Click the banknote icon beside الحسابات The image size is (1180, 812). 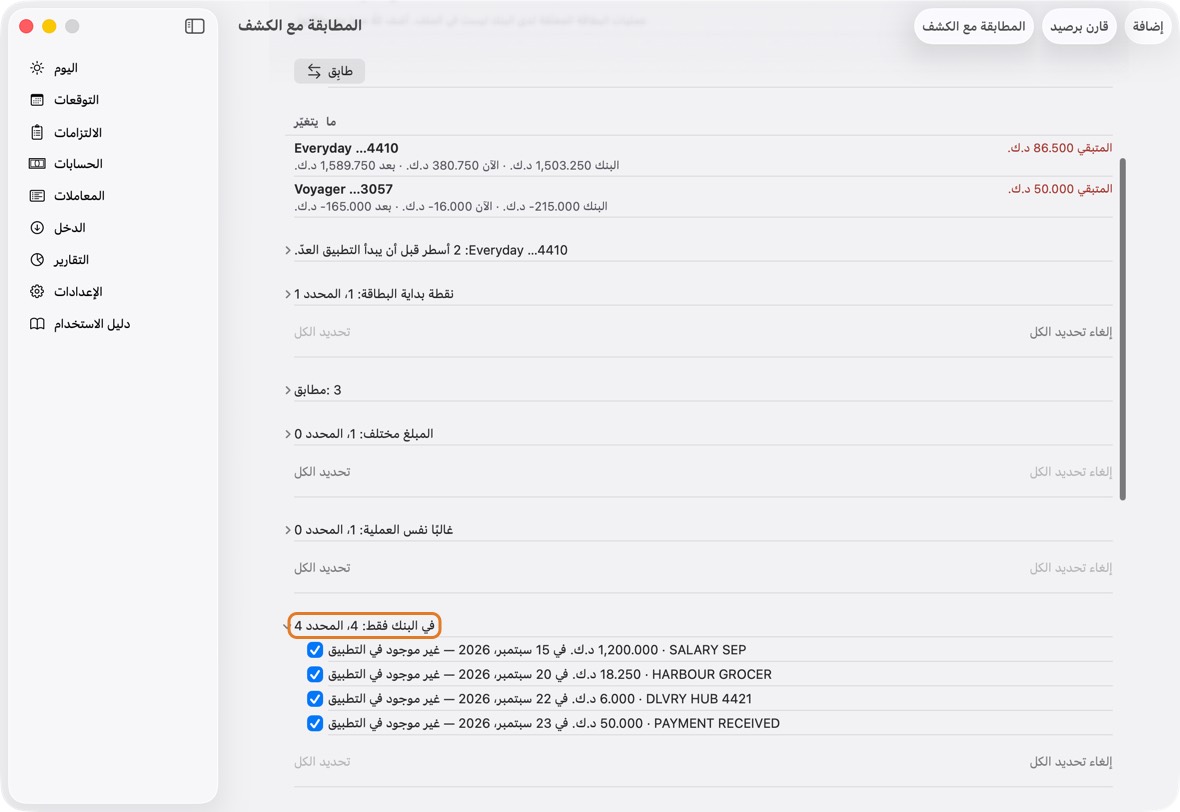pyautogui.click(x=37, y=164)
